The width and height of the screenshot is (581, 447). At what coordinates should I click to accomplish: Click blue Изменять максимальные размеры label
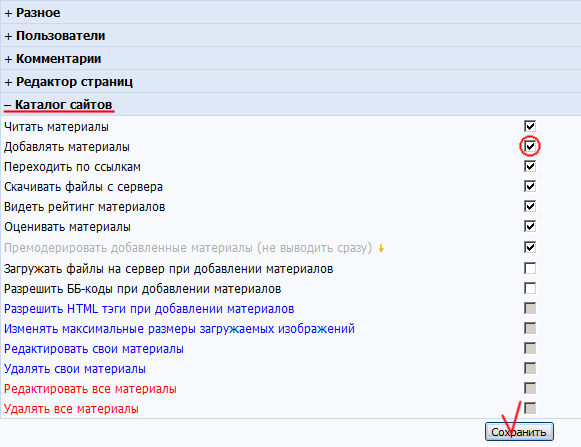coord(179,329)
